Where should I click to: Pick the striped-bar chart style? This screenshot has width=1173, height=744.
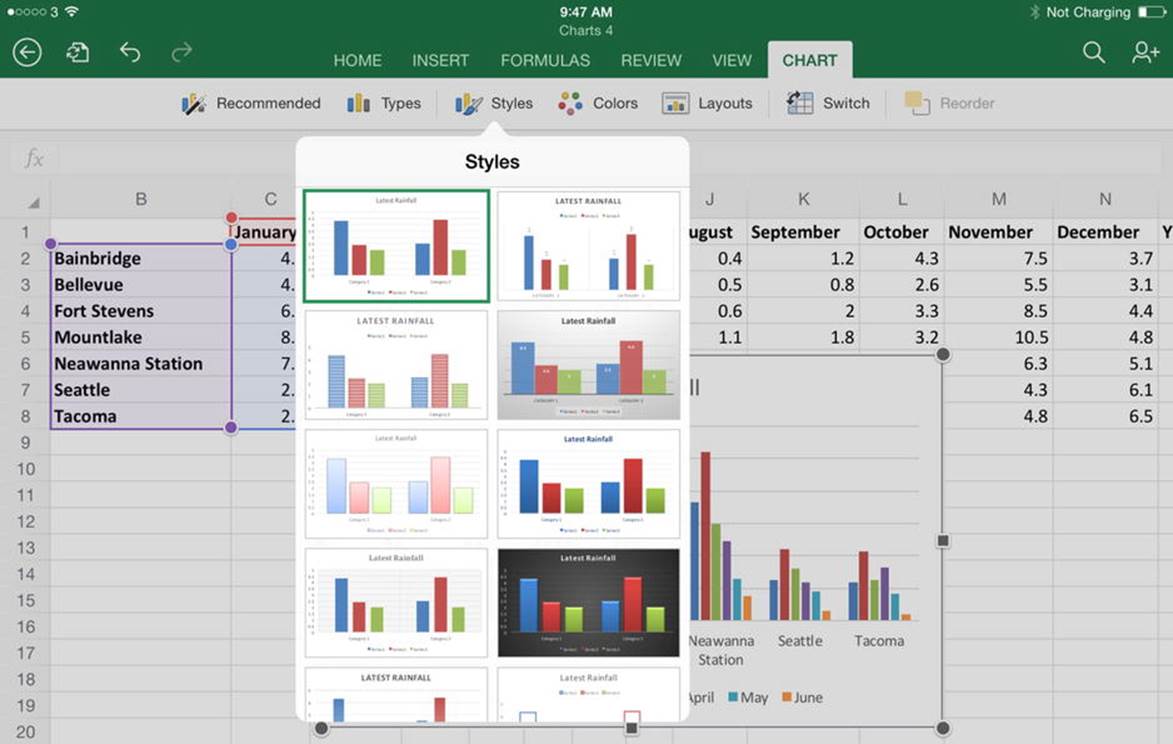click(396, 365)
